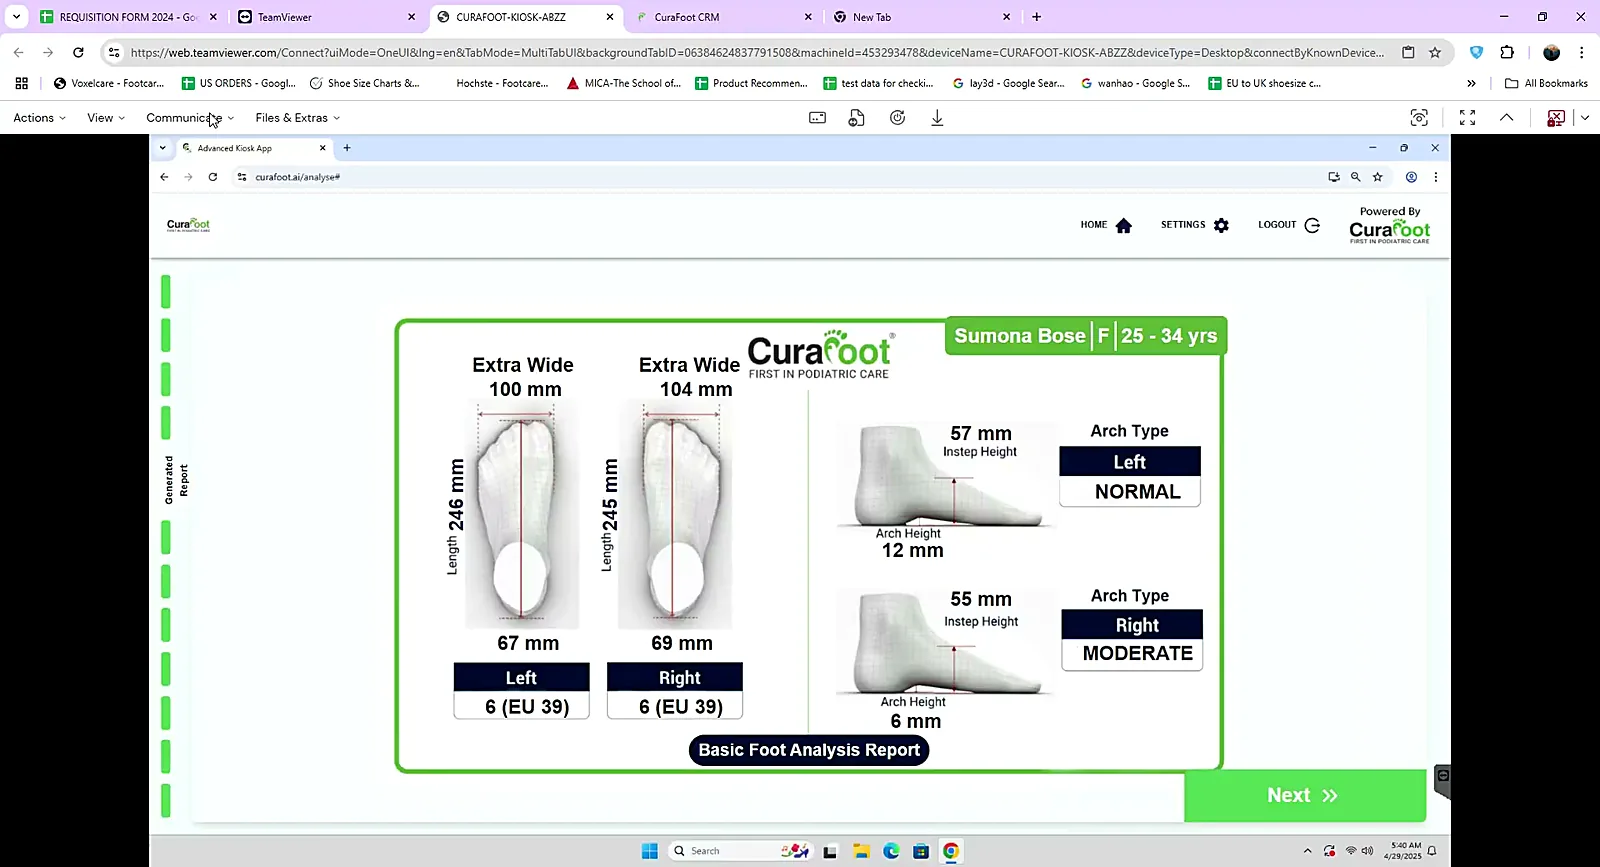Toggle TeamViewer fullscreen view icon

coord(1467,118)
